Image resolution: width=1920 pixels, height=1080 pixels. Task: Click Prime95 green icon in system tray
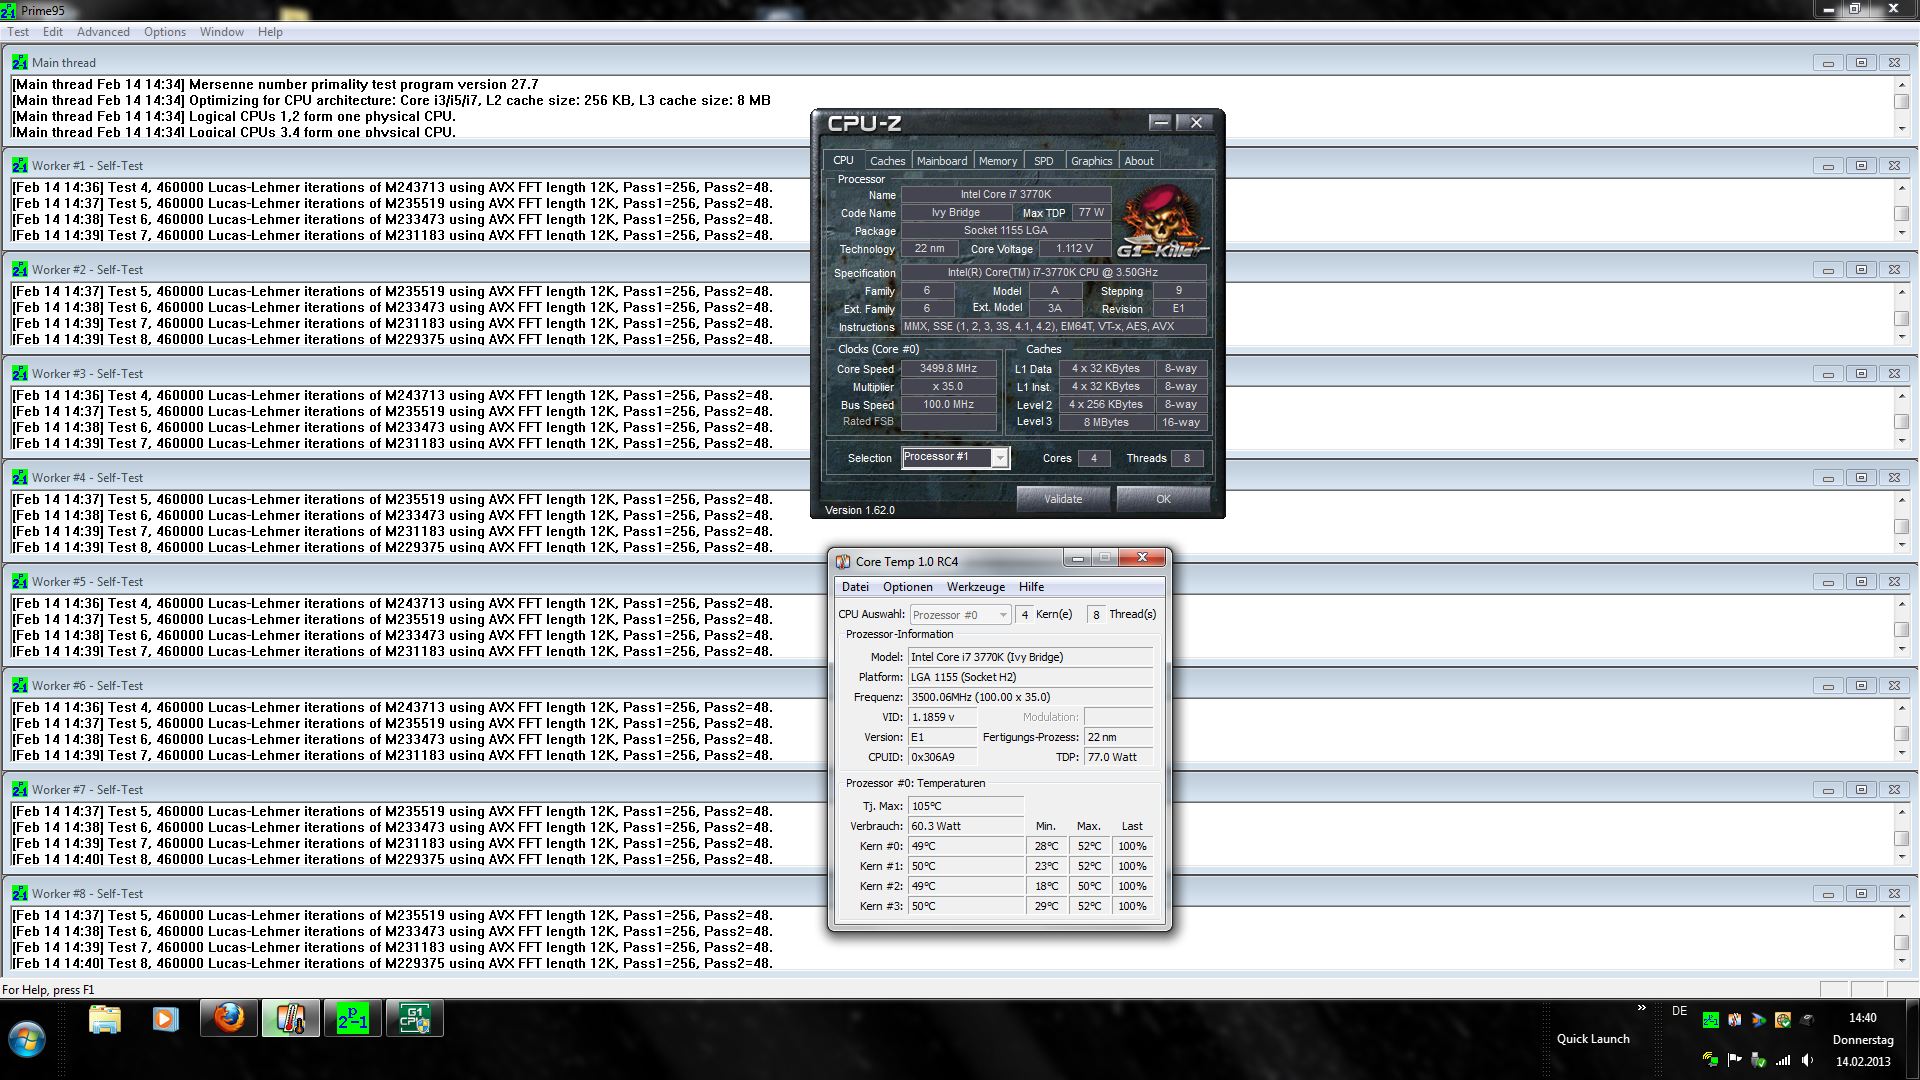coord(1711,1020)
